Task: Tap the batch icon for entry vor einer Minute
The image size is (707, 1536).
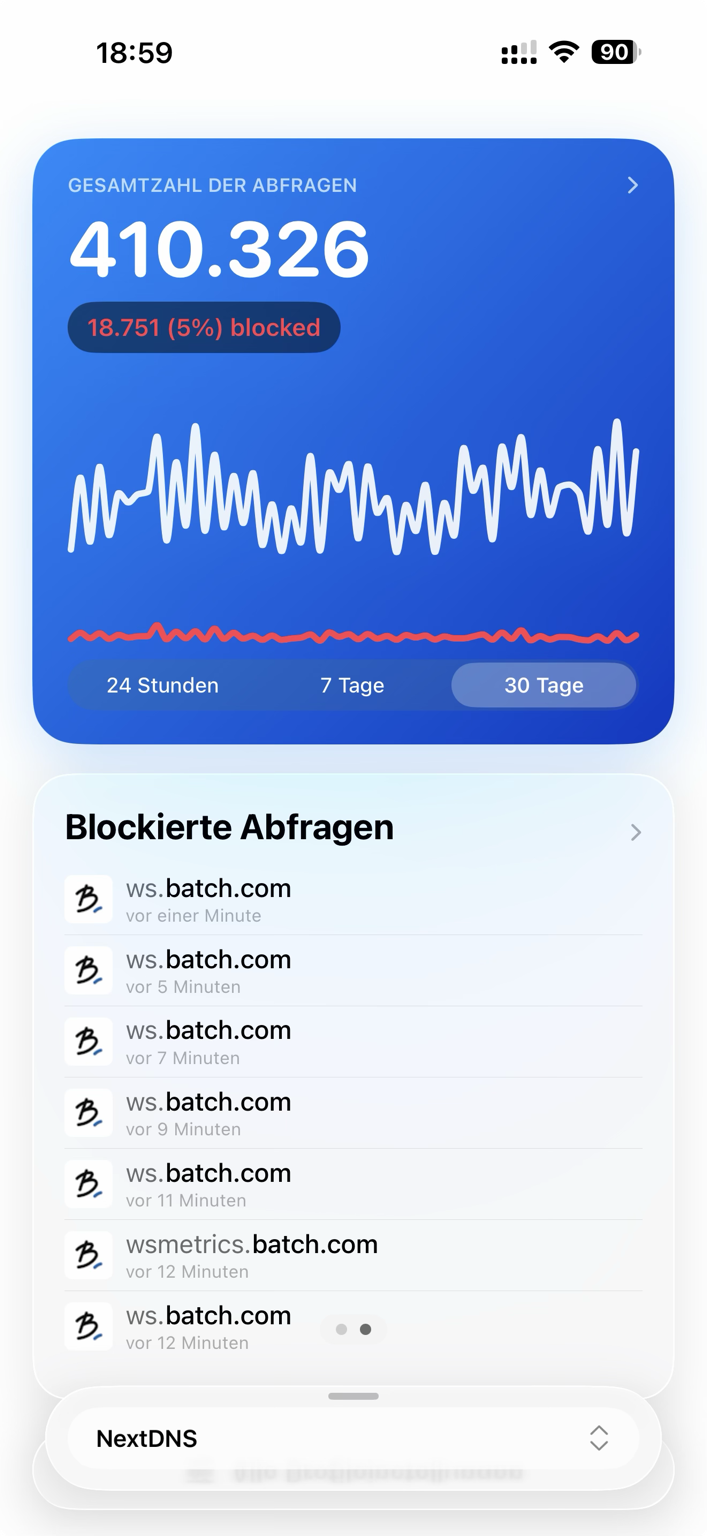Action: [x=88, y=899]
